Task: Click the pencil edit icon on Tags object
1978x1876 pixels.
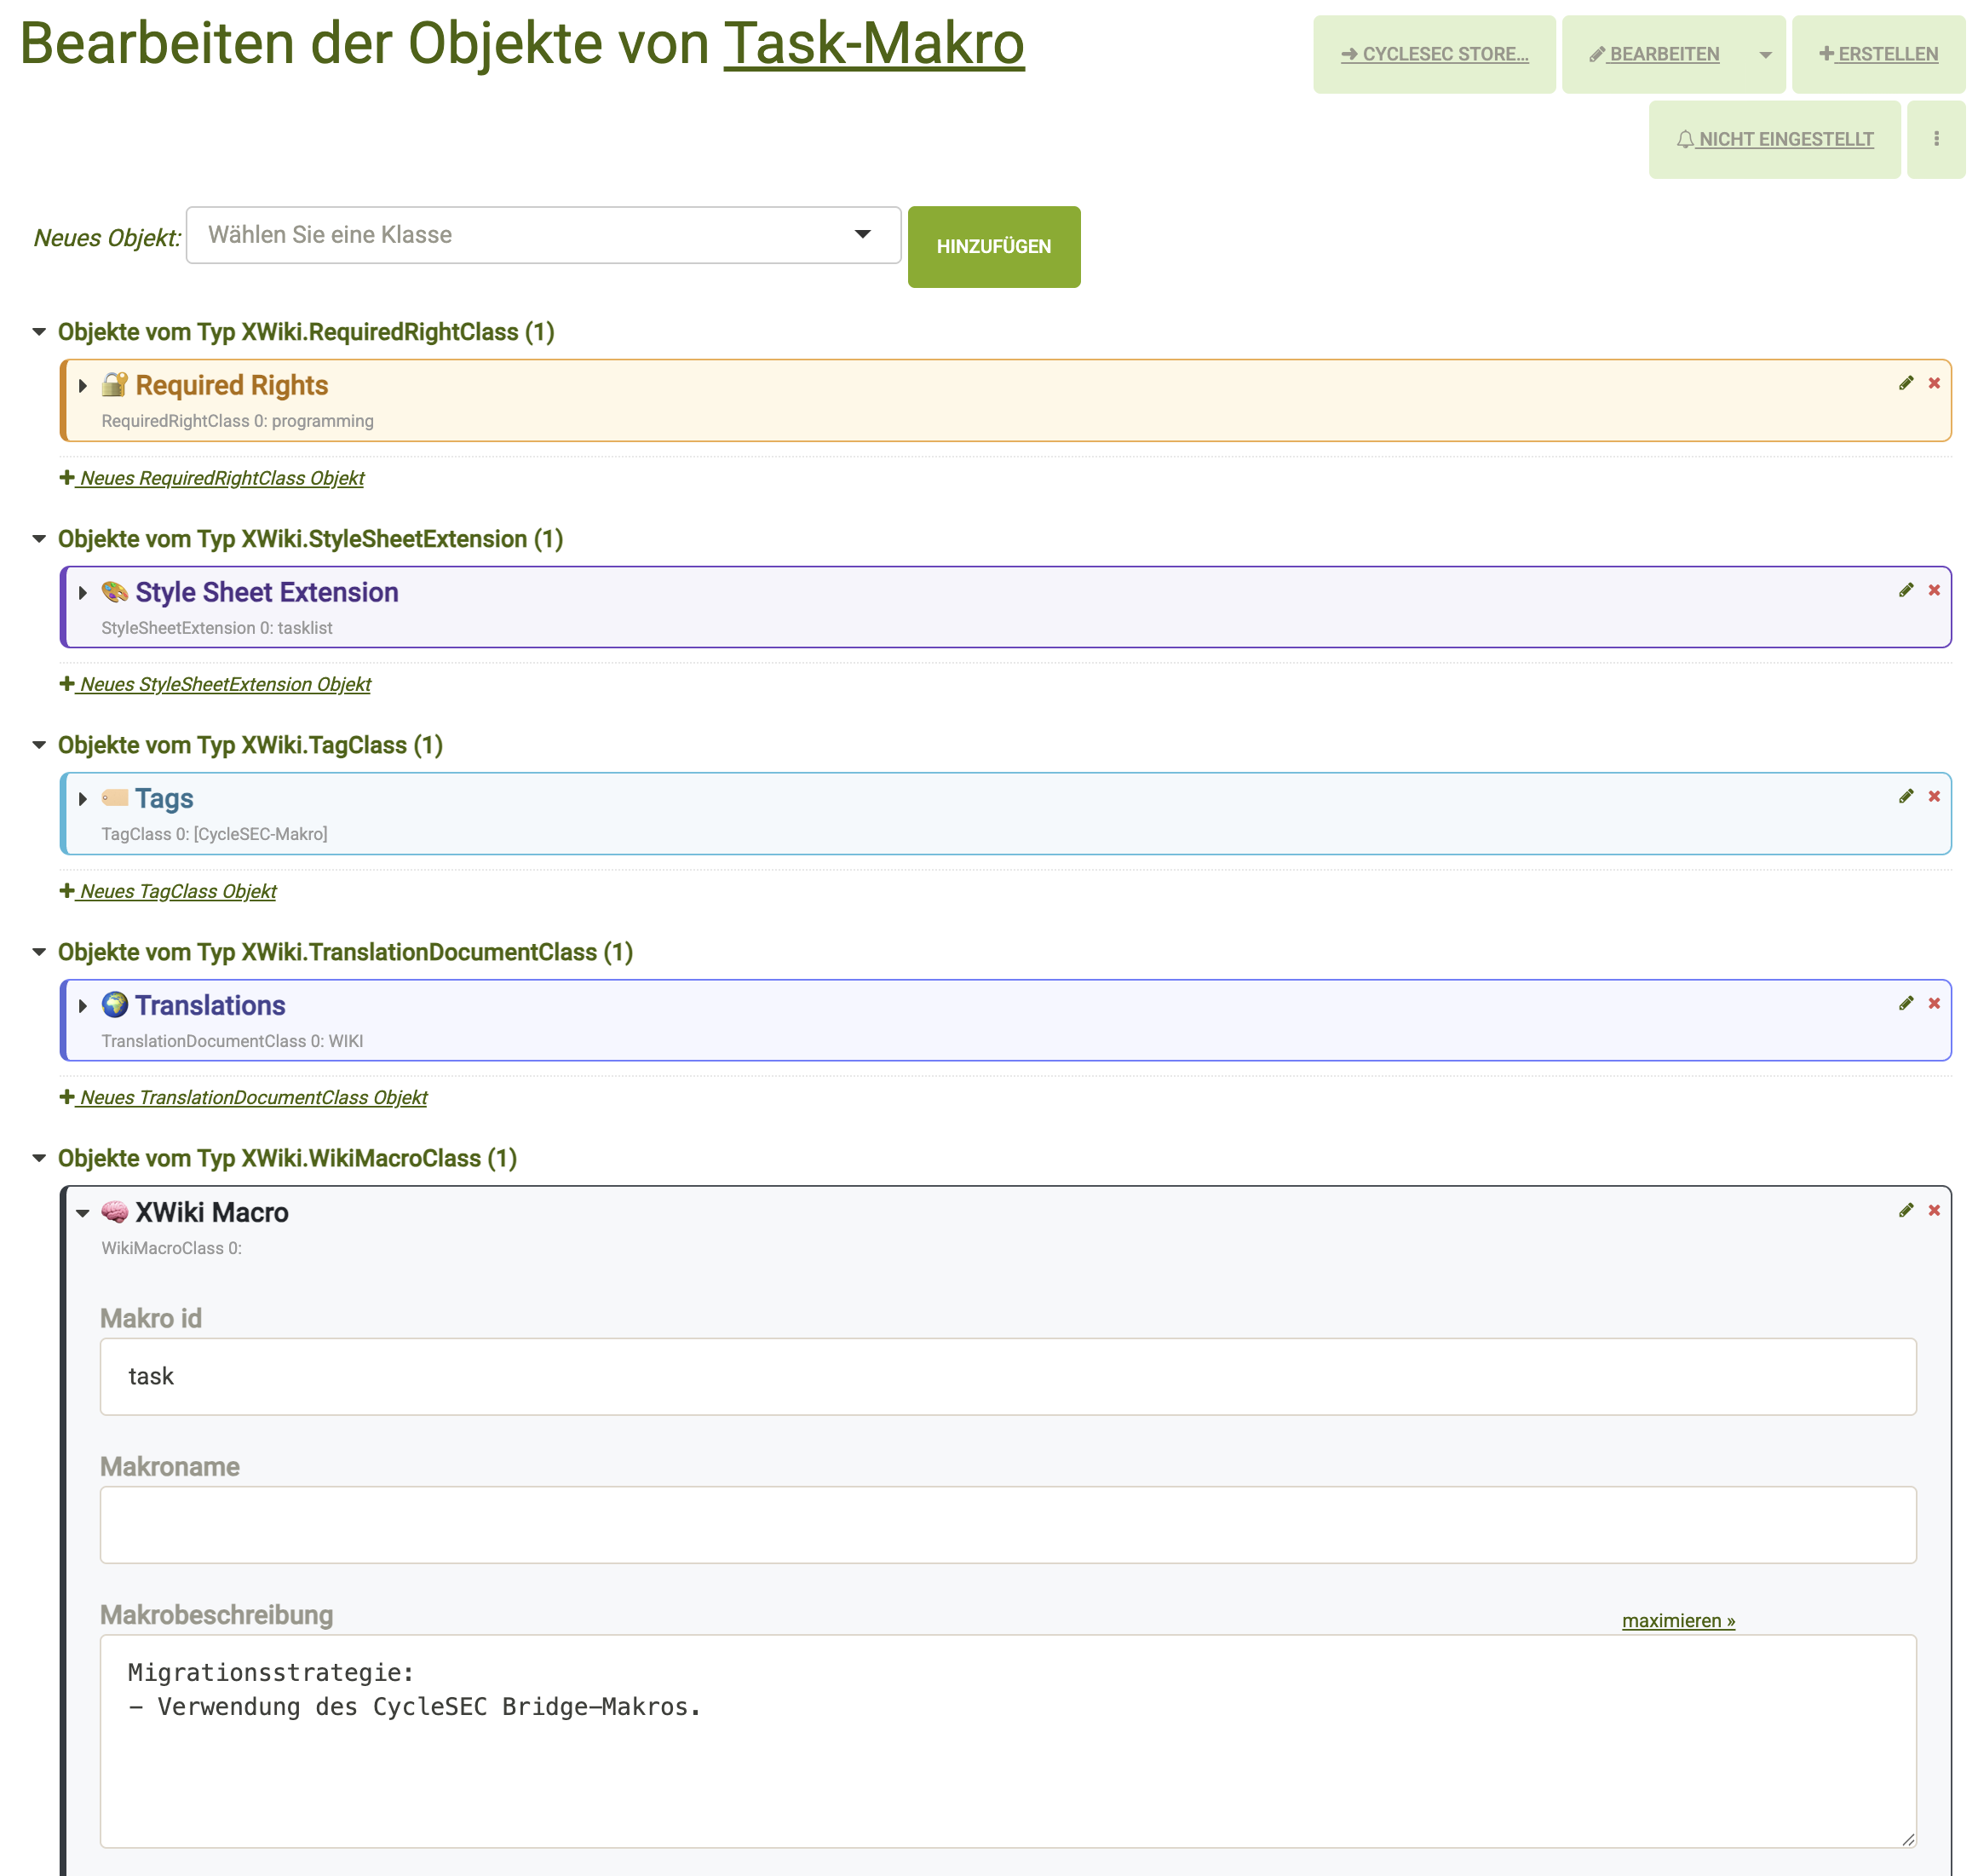Action: (1906, 796)
